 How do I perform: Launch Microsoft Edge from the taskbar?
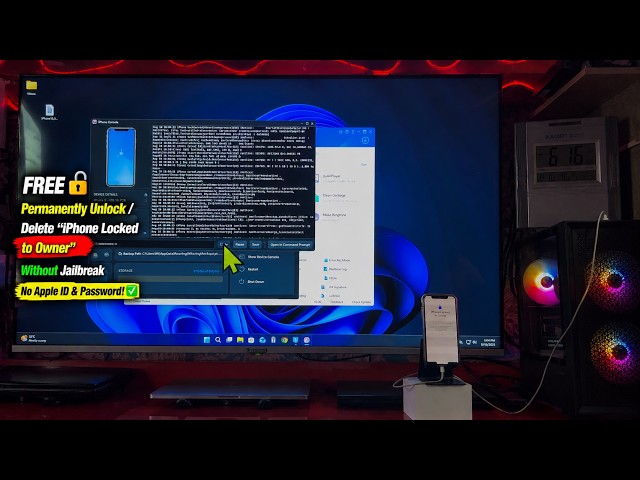[x=262, y=340]
